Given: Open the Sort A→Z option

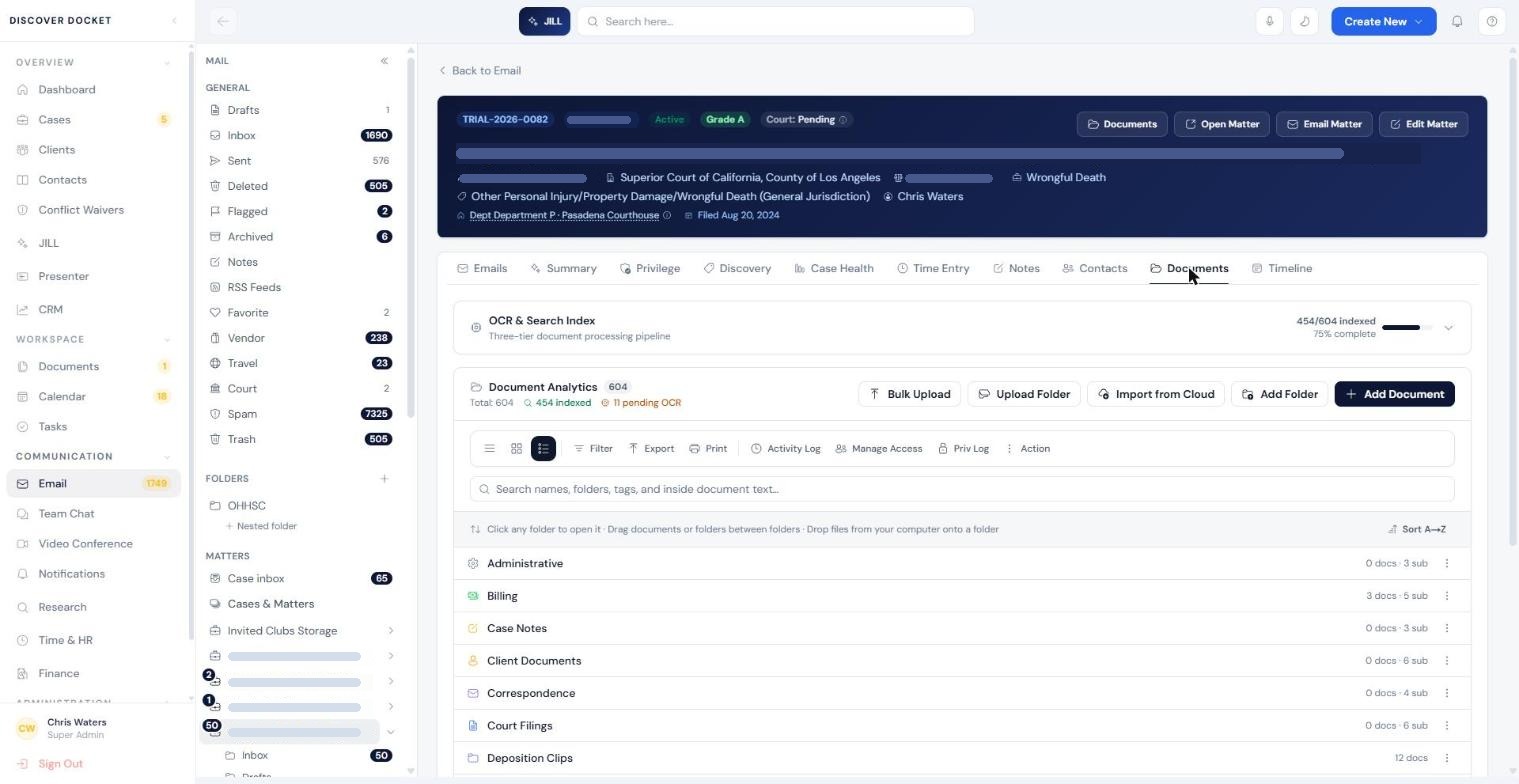Looking at the screenshot, I should tap(1417, 529).
